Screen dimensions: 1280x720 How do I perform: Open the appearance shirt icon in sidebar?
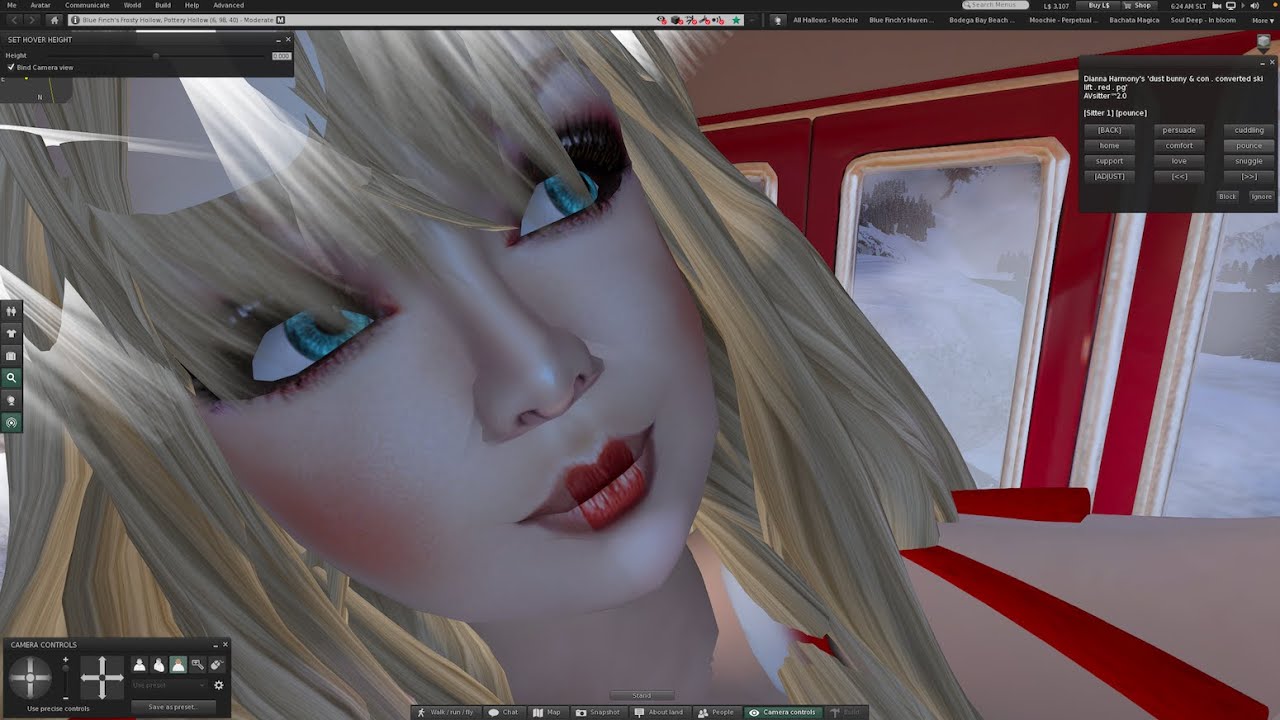pos(11,334)
